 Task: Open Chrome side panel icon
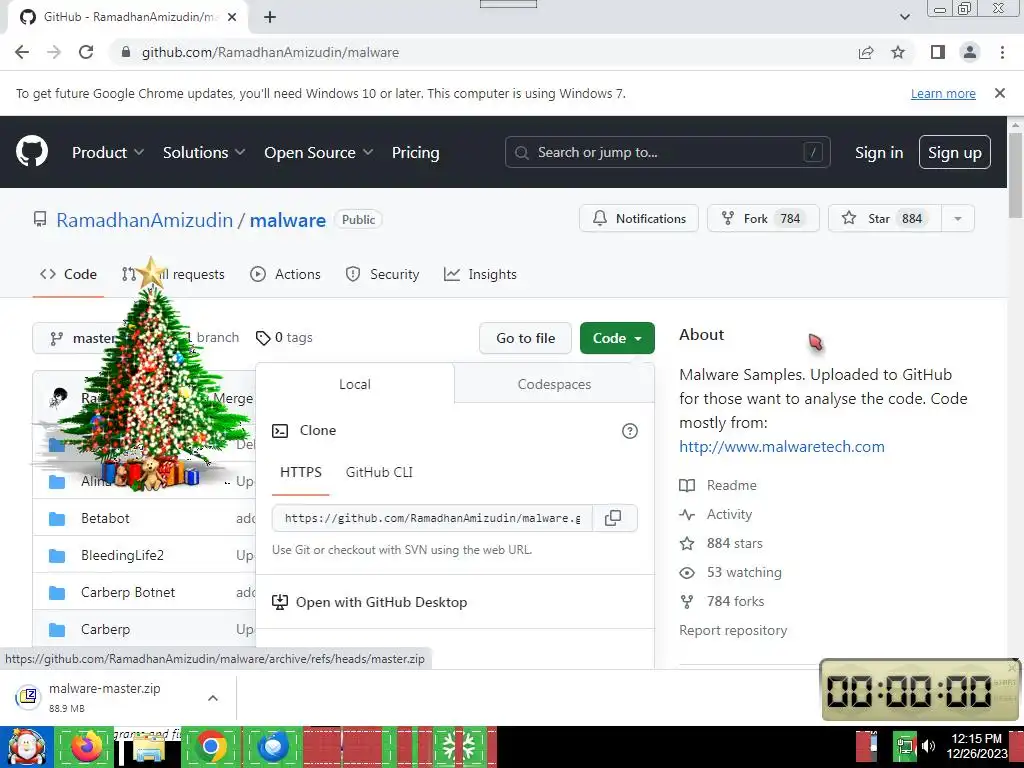938,52
